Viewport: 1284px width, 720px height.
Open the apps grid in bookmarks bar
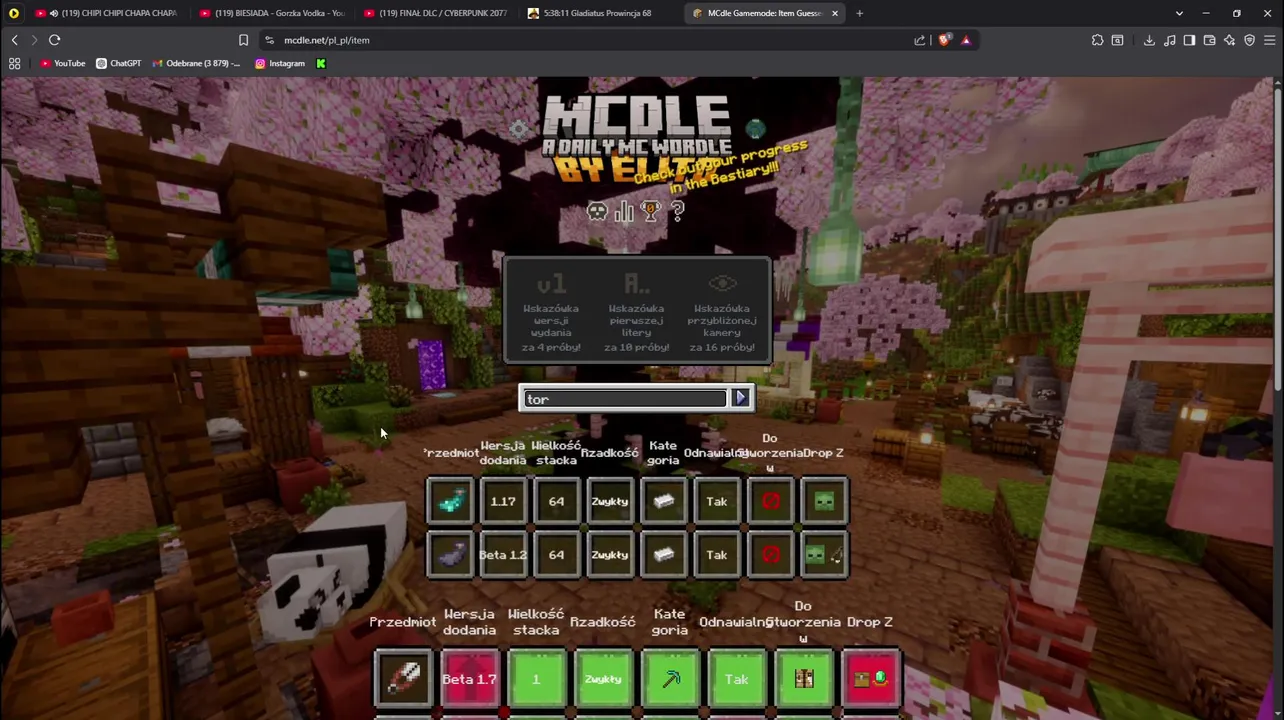tap(14, 63)
